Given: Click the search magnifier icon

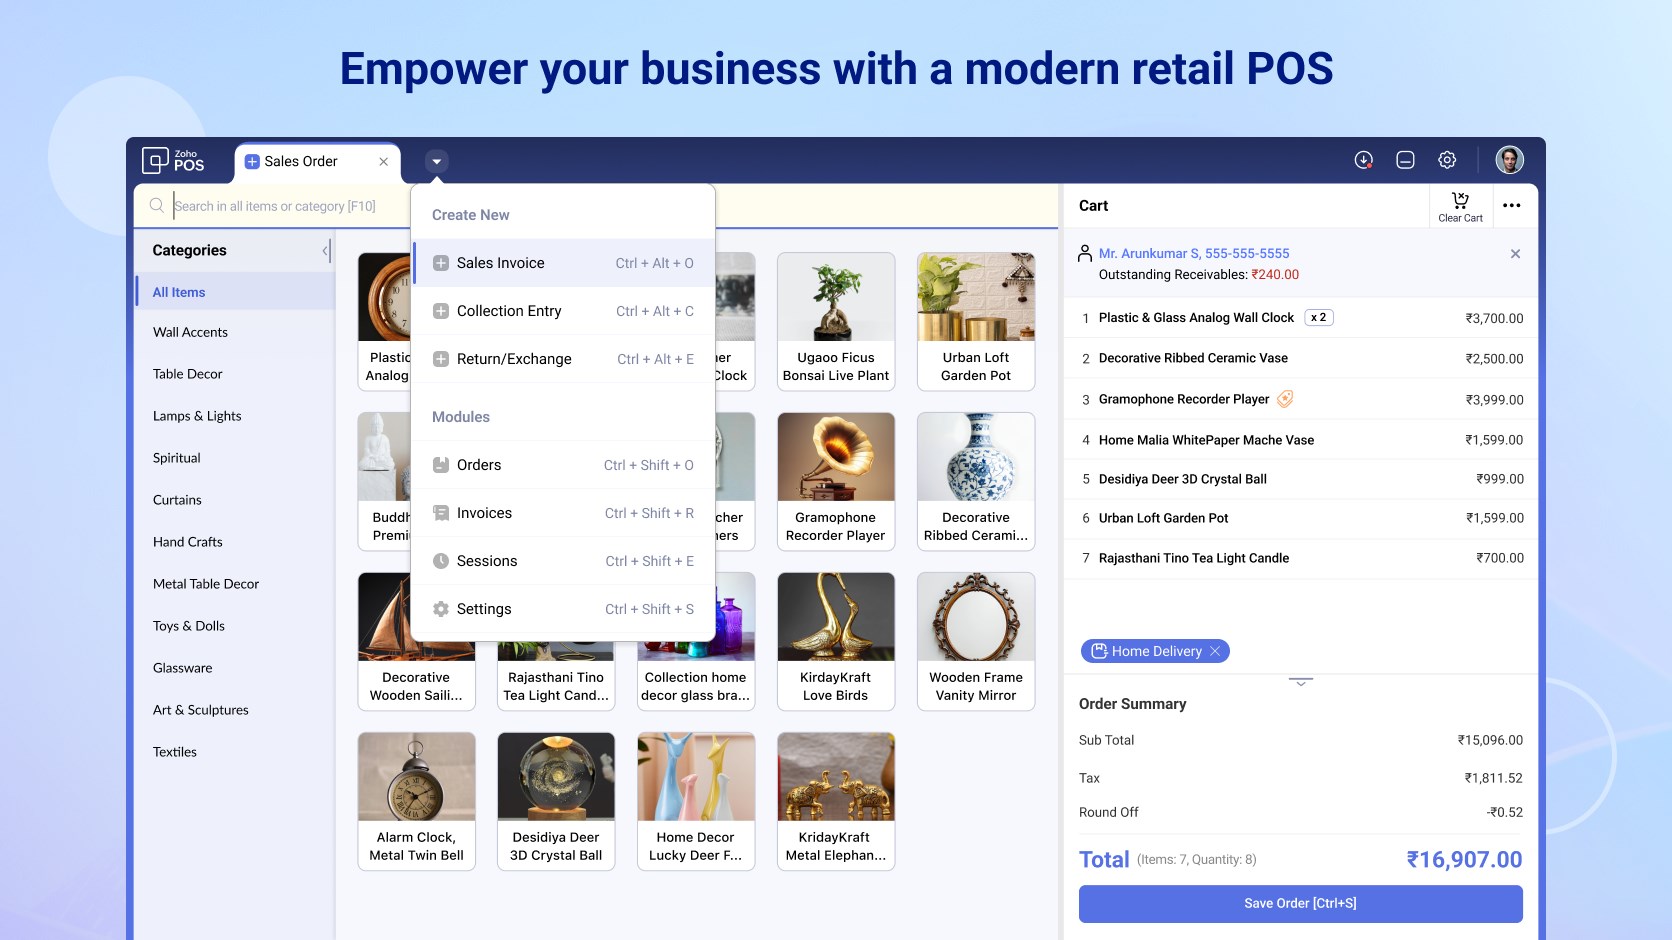Looking at the screenshot, I should pos(157,206).
